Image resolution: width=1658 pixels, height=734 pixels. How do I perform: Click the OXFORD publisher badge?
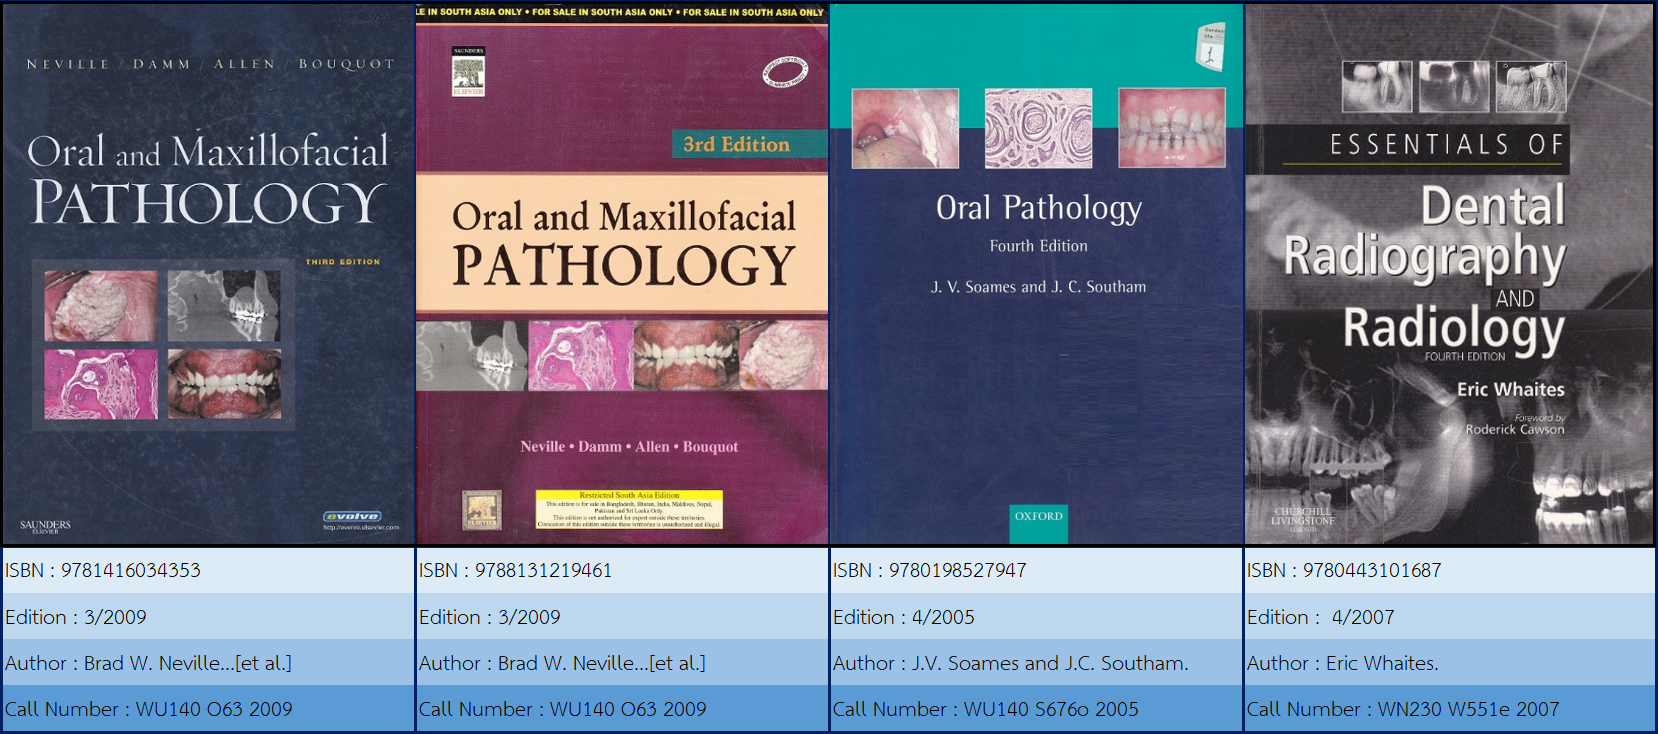[x=1039, y=523]
